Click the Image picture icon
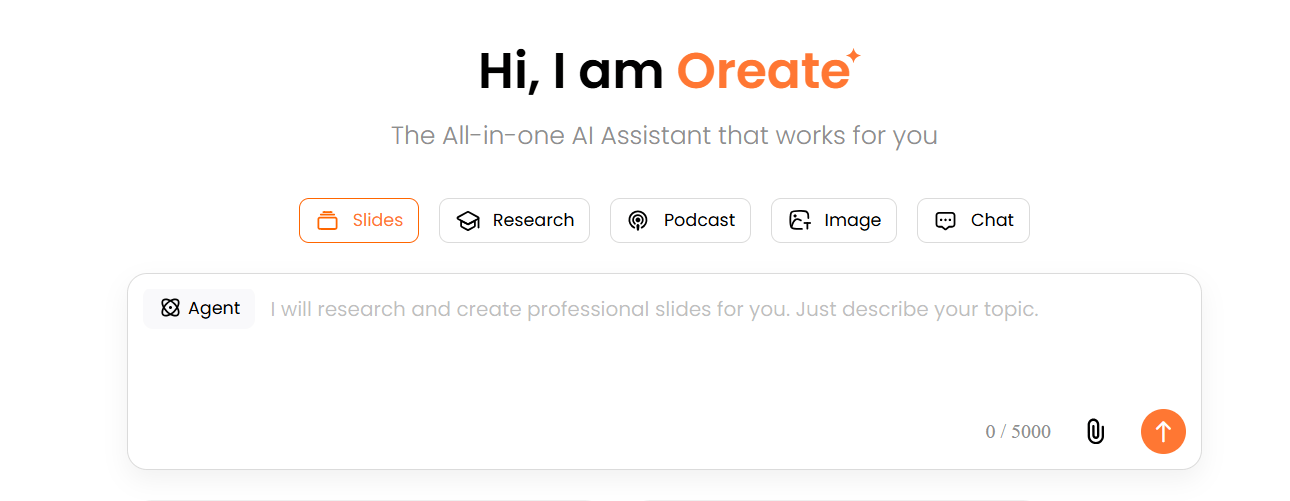Screen dimensions: 1290x501 799,221
